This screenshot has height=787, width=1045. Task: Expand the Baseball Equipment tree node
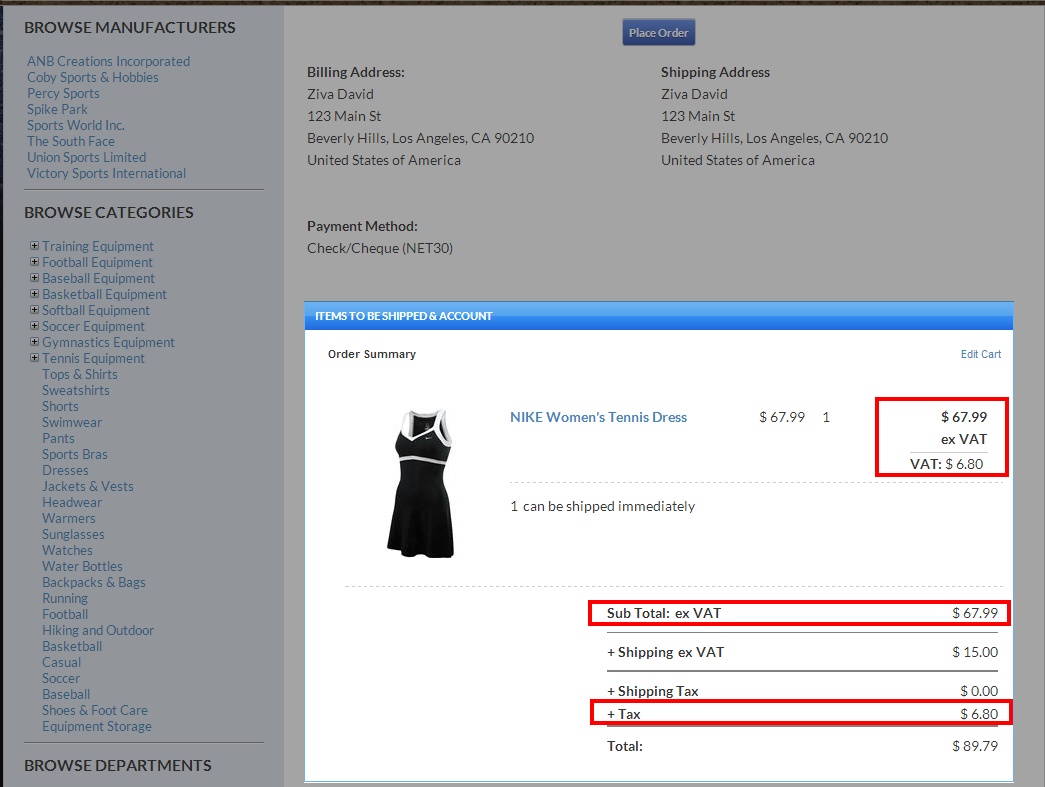[x=34, y=278]
